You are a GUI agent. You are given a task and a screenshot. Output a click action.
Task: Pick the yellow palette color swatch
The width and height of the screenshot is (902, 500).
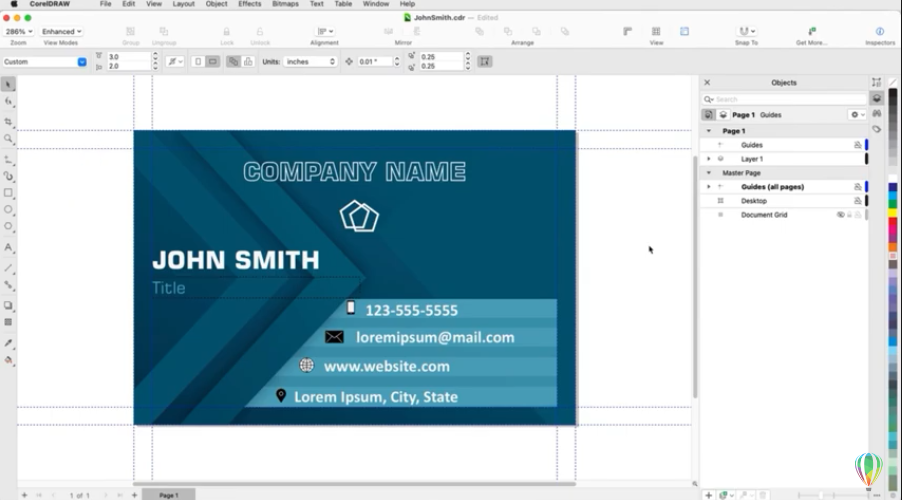892,213
